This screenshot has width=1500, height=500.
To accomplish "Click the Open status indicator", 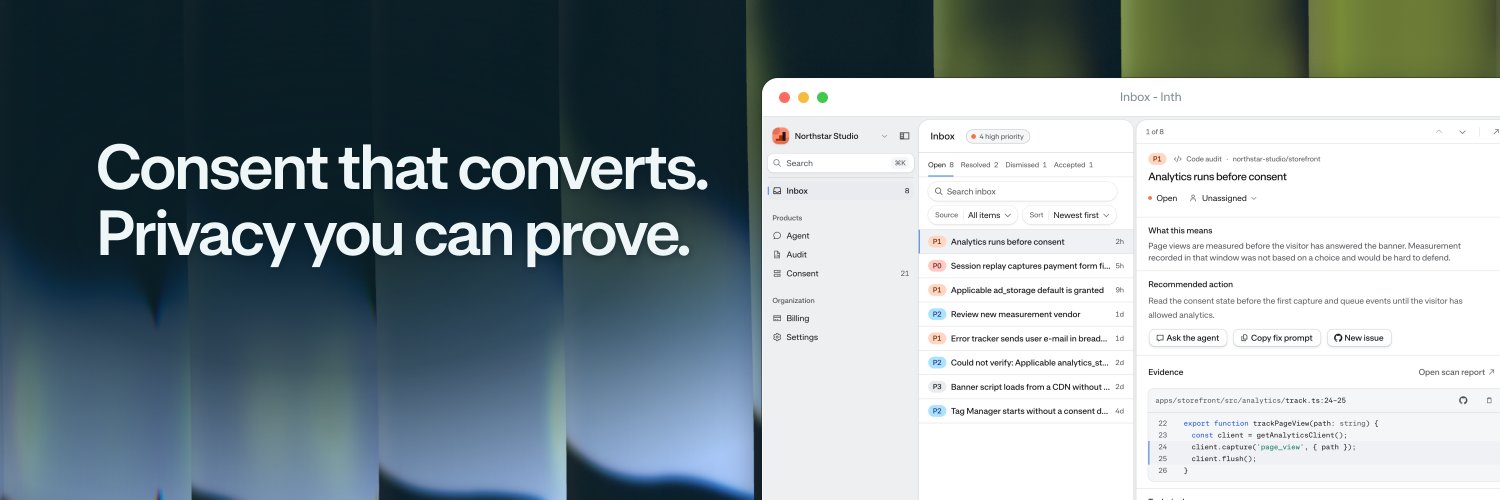I will pos(1163,198).
